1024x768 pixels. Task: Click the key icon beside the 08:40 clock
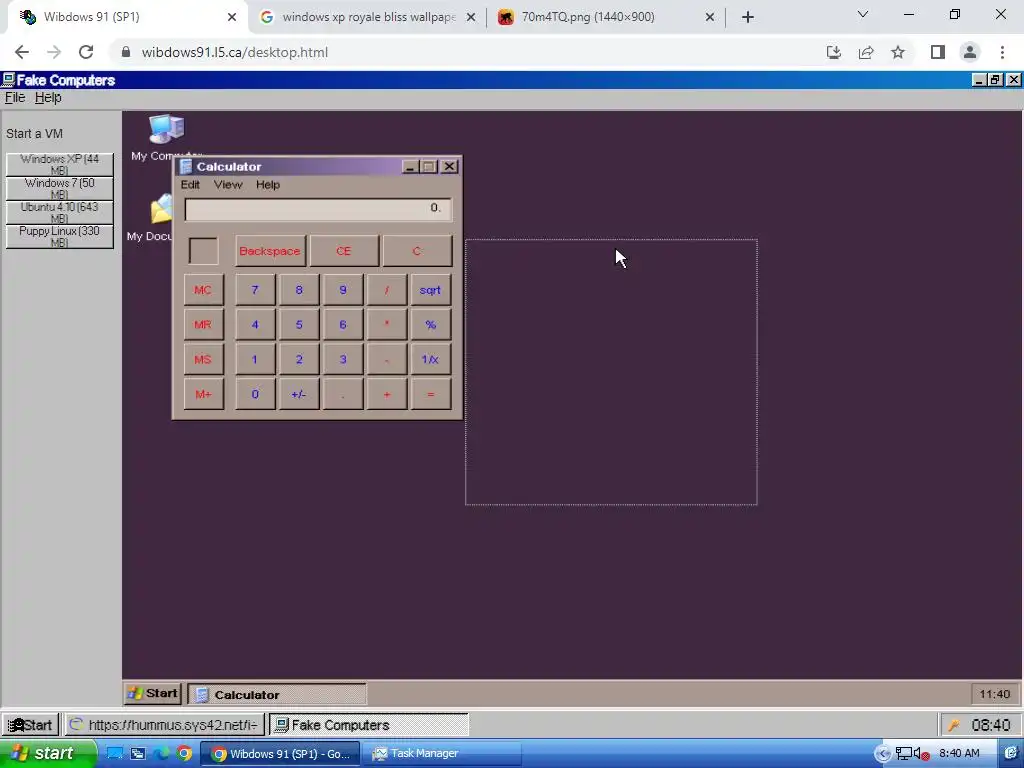954,725
